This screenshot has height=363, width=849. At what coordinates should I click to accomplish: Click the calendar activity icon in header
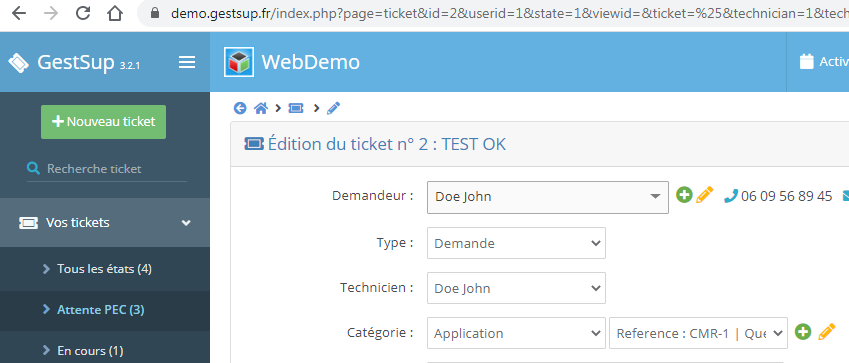[x=807, y=62]
